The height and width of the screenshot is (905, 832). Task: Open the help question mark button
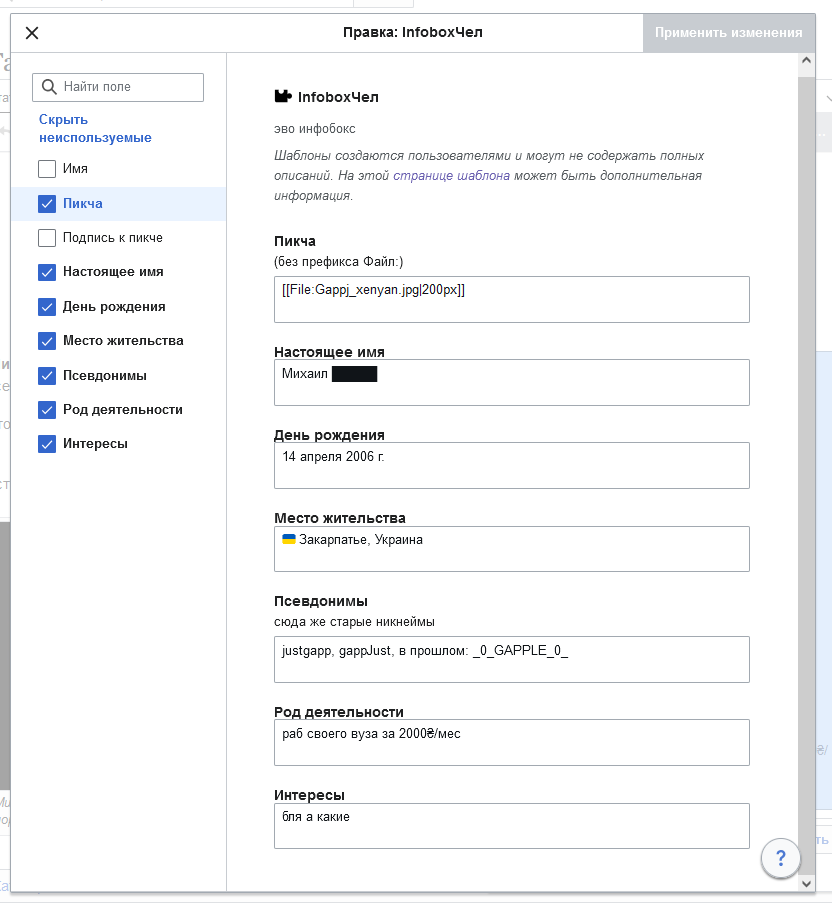coord(781,857)
